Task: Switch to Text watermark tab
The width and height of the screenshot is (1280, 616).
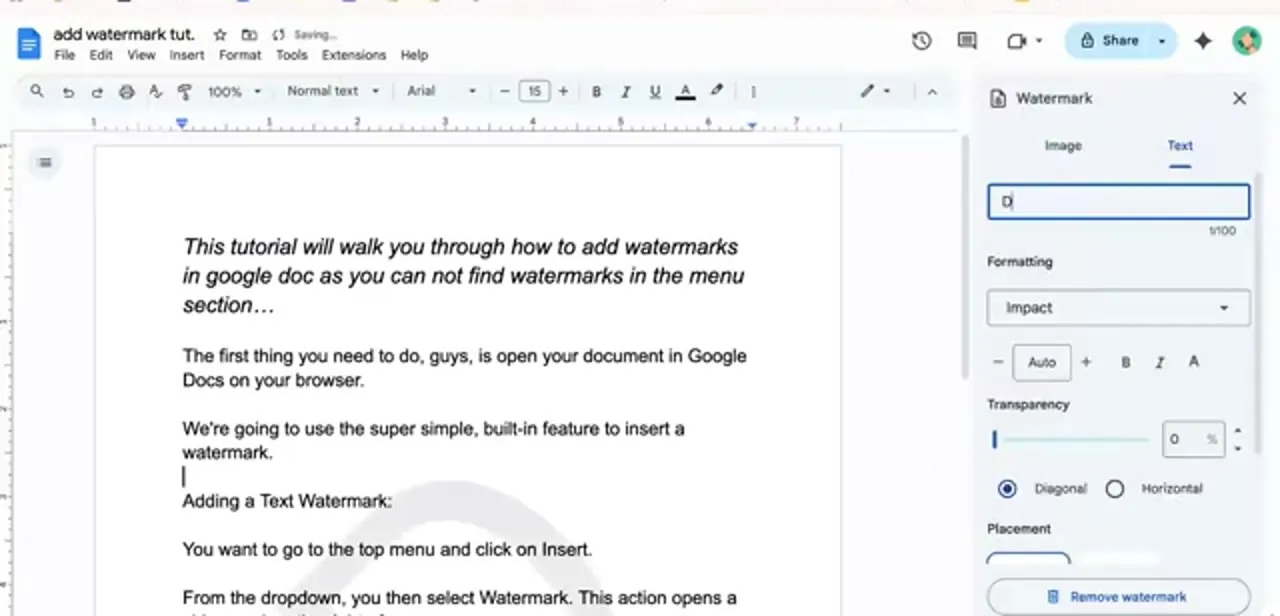Action: [x=1180, y=146]
